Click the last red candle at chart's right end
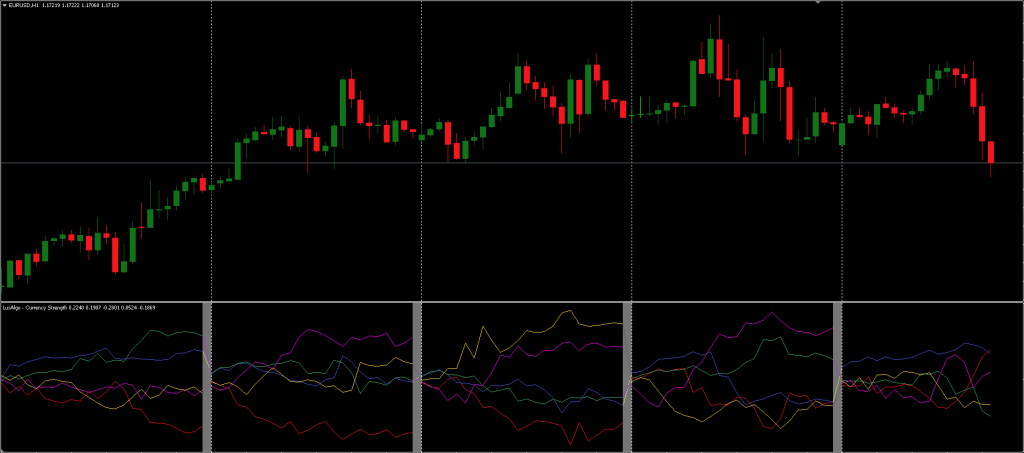 pyautogui.click(x=991, y=152)
